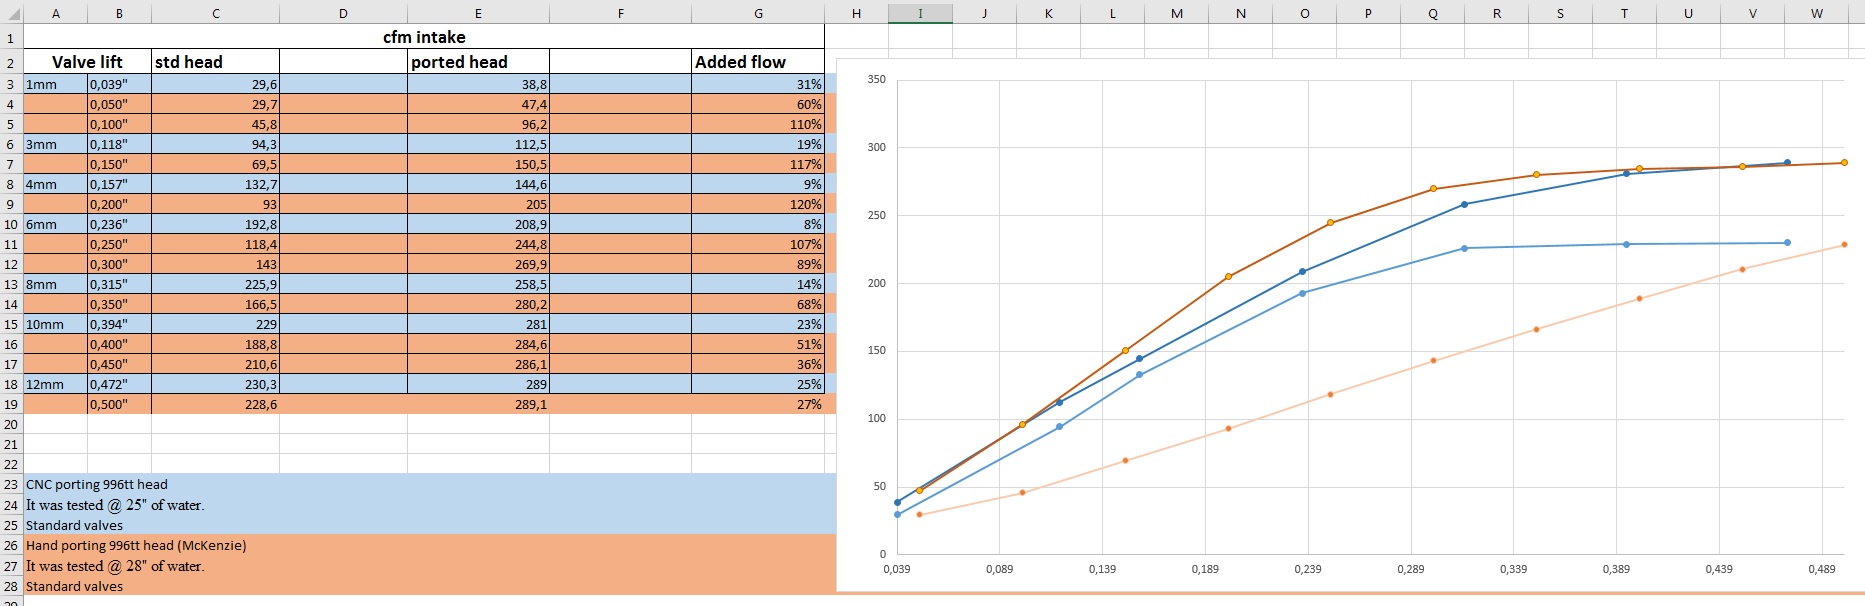Image resolution: width=1865 pixels, height=606 pixels.
Task: Click the "std head" header cell
Action: [x=215, y=62]
